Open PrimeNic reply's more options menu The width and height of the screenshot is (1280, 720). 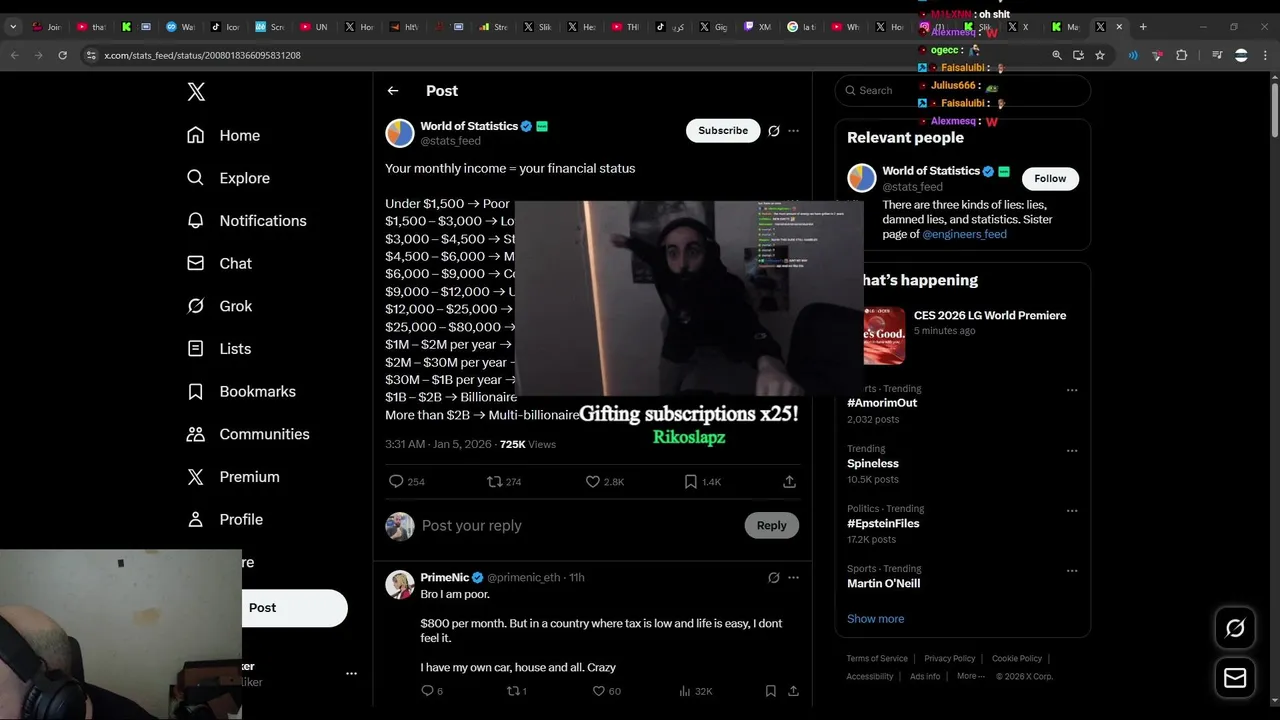click(793, 578)
